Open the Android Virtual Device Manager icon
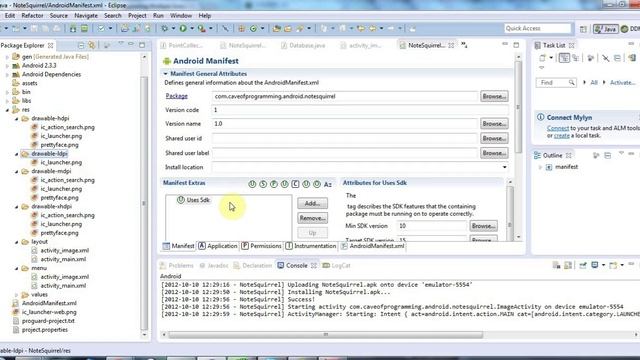 [84, 29]
